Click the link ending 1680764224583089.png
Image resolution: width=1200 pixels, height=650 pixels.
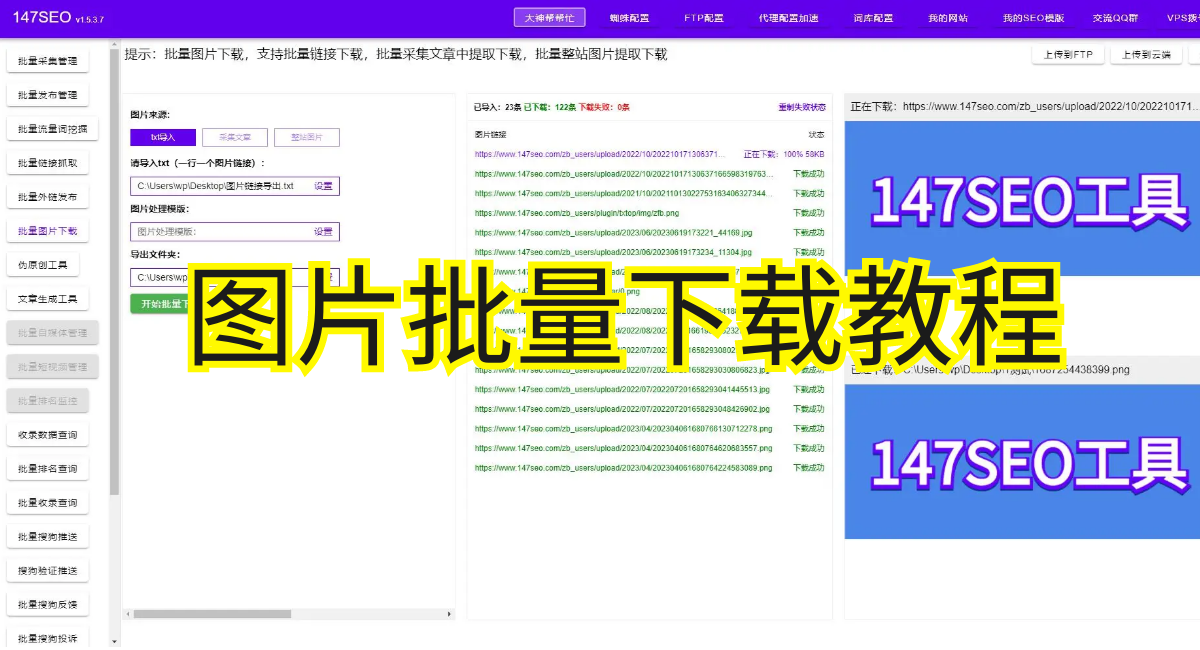(x=623, y=468)
